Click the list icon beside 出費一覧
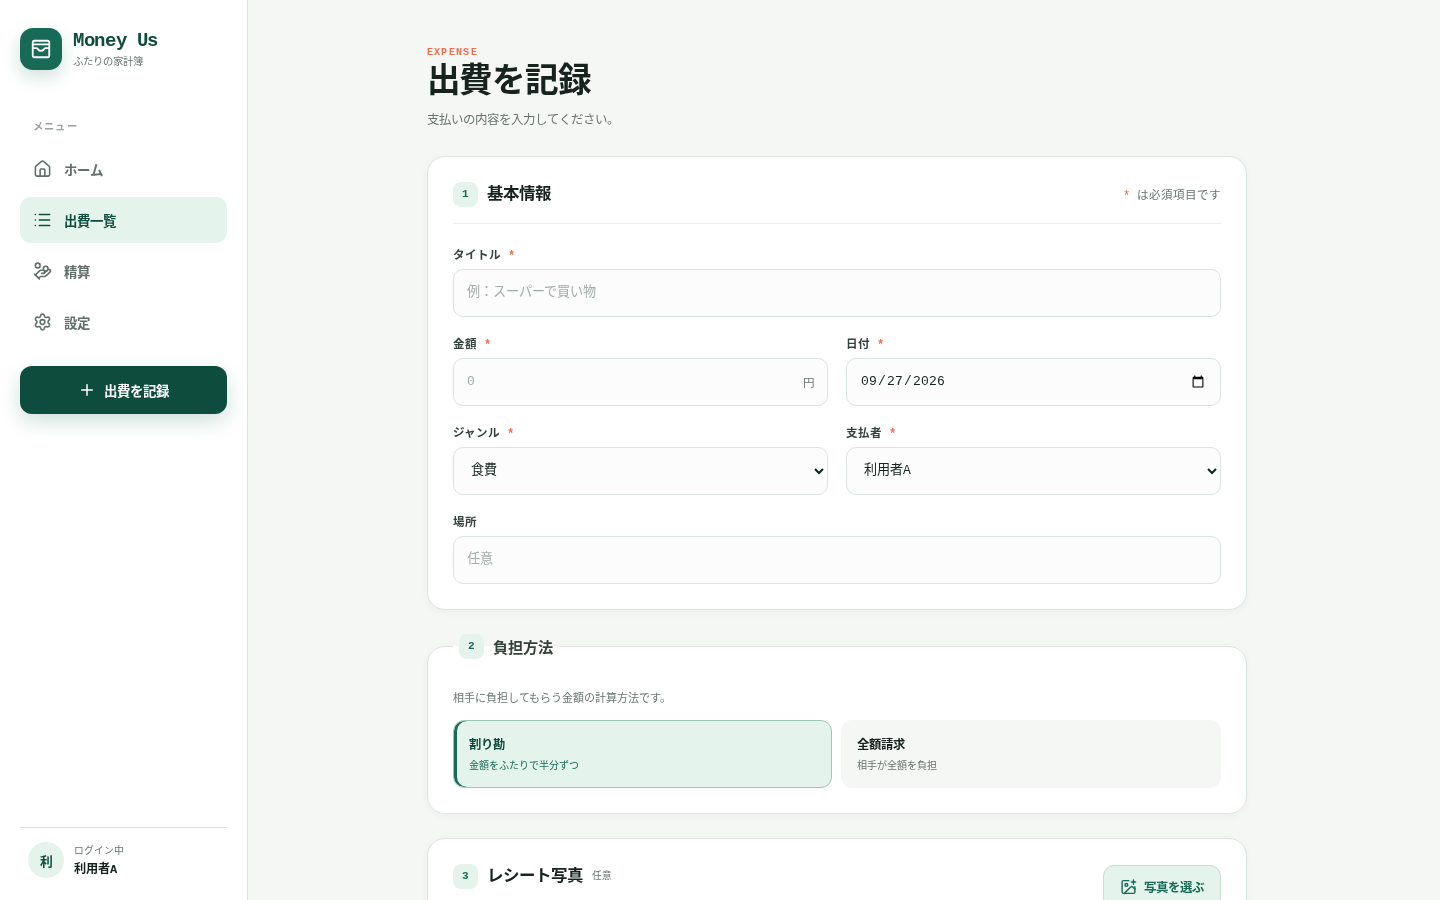The width and height of the screenshot is (1440, 900). pos(42,220)
